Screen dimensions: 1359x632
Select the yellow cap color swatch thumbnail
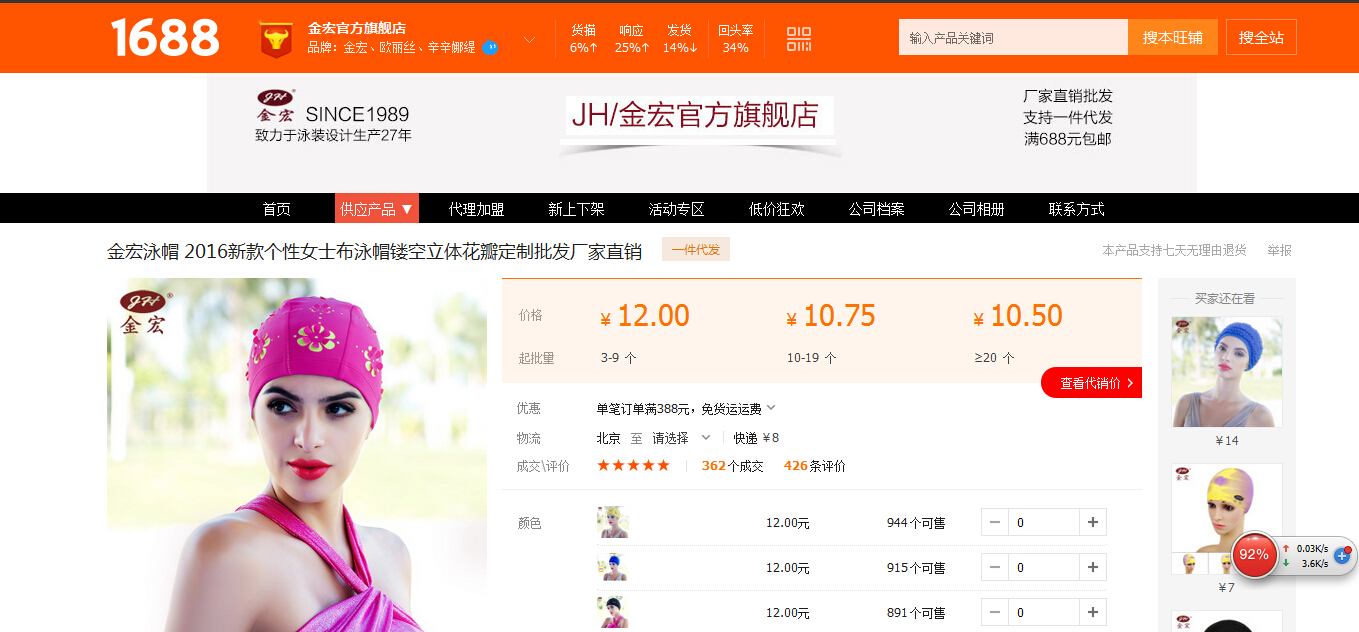click(x=613, y=522)
